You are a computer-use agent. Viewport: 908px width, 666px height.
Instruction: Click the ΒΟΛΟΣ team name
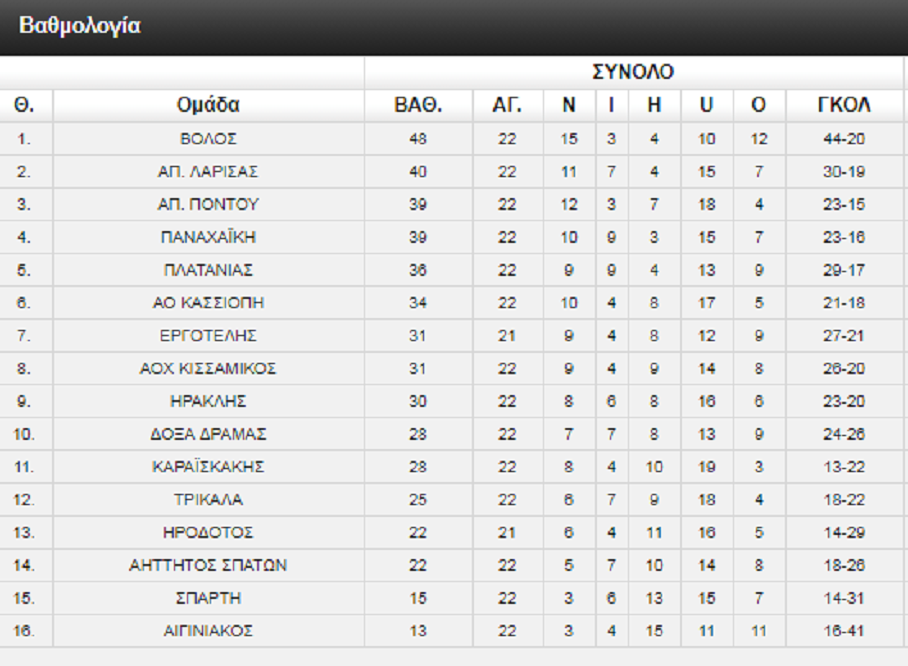tap(208, 139)
